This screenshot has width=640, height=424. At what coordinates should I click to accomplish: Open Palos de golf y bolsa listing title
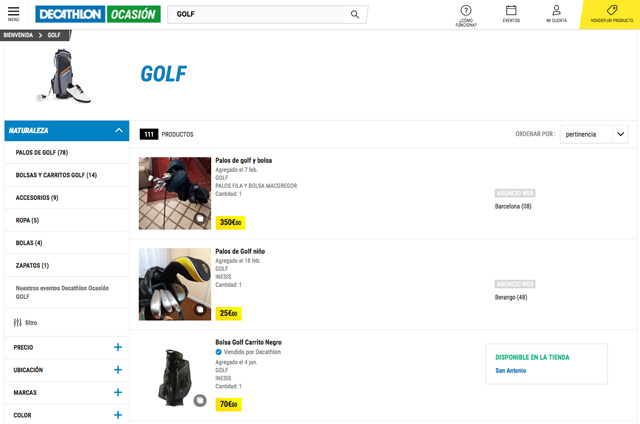[x=244, y=160]
